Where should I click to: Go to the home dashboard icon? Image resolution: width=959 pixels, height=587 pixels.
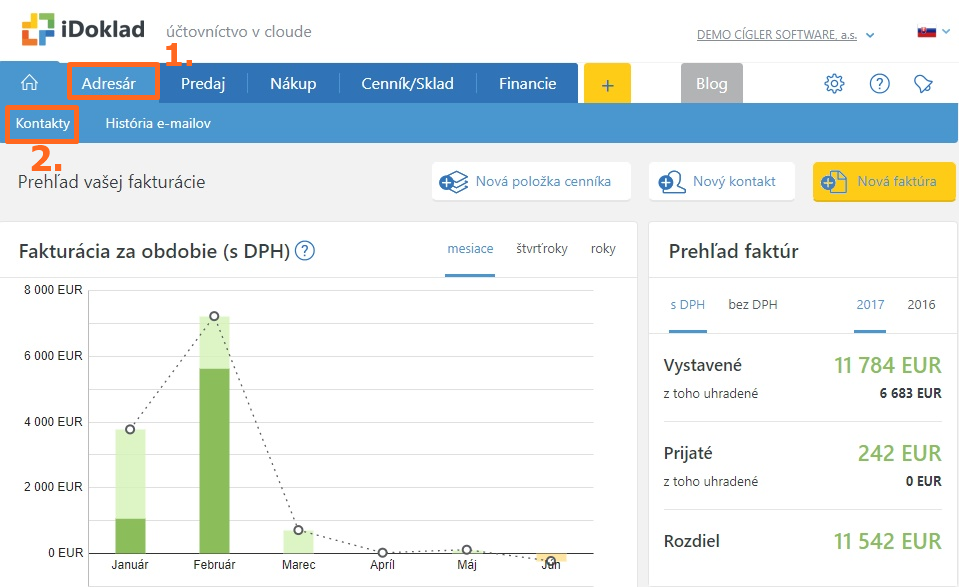pyautogui.click(x=30, y=83)
